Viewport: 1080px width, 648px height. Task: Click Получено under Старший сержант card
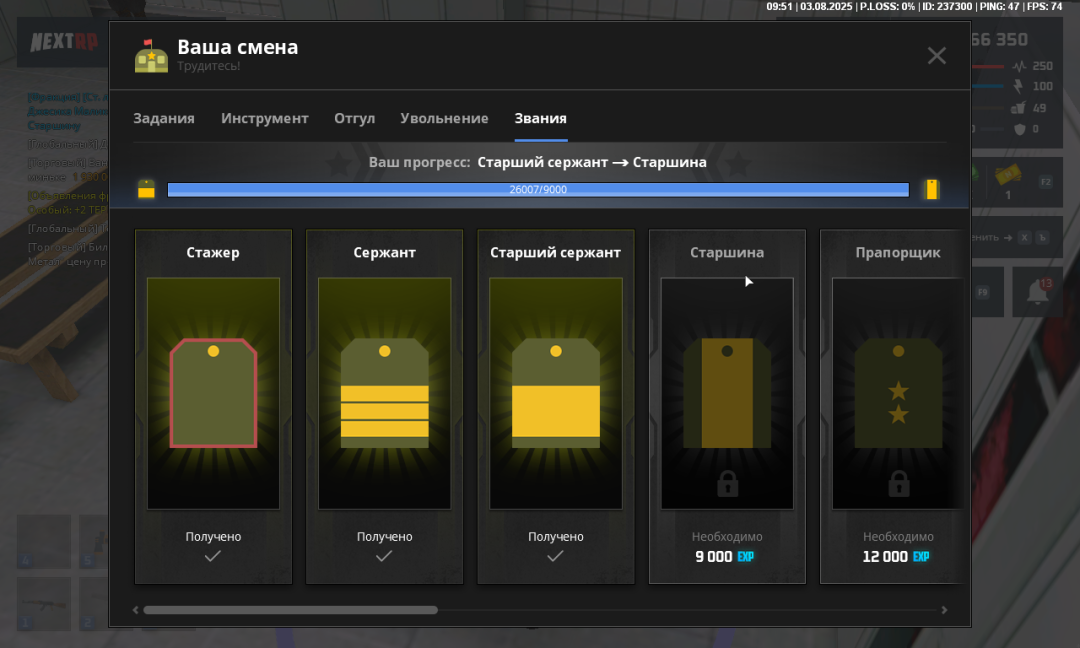point(555,536)
